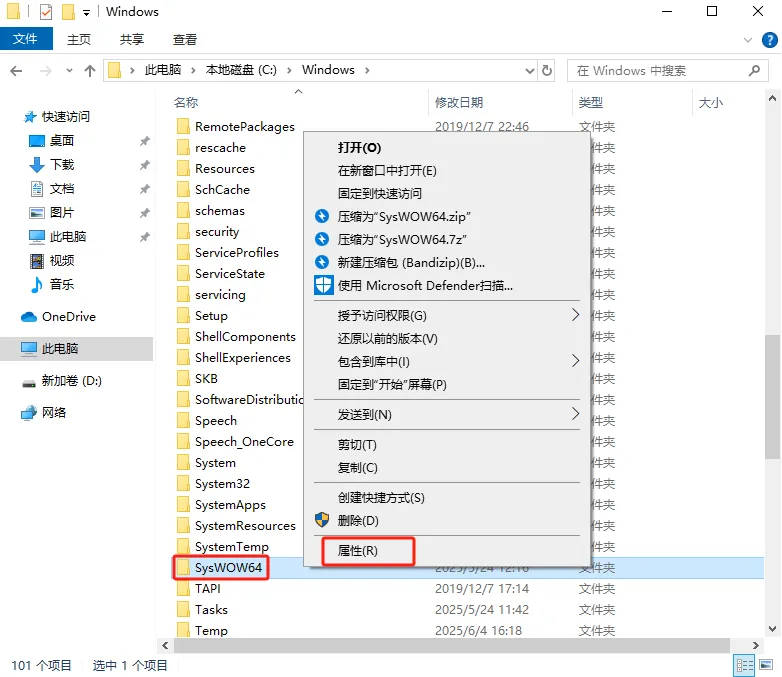Open the Help question mark icon

click(770, 40)
